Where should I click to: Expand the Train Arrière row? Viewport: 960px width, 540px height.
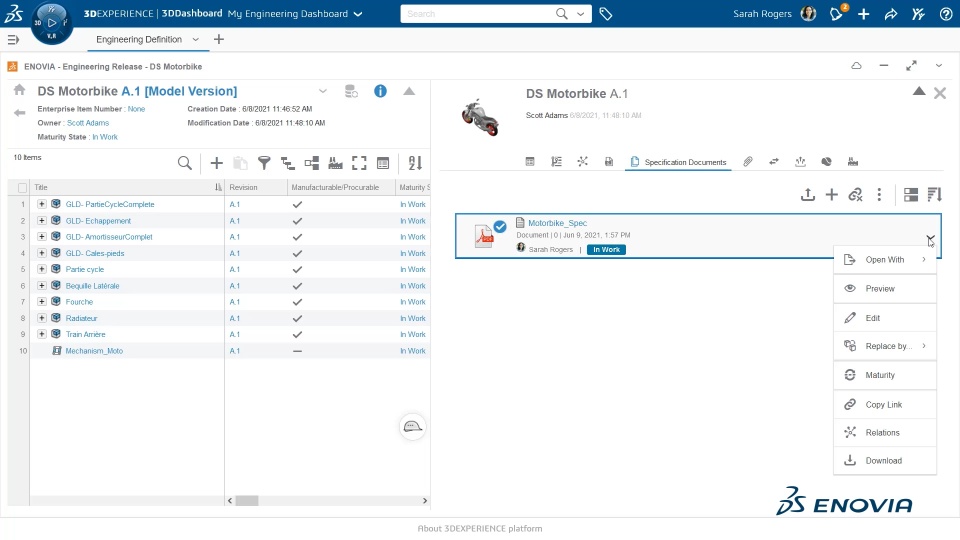tap(42, 334)
